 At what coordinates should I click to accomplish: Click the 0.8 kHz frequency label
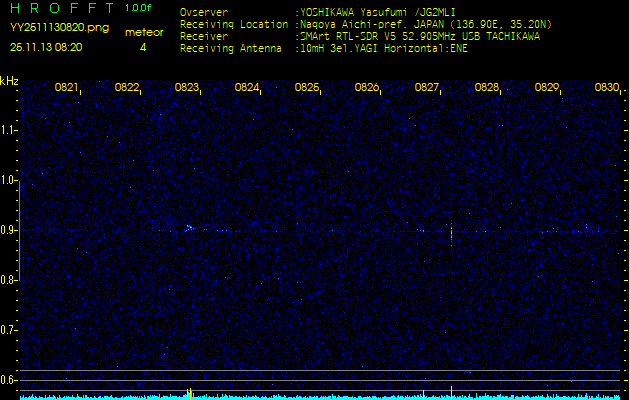pyautogui.click(x=8, y=280)
